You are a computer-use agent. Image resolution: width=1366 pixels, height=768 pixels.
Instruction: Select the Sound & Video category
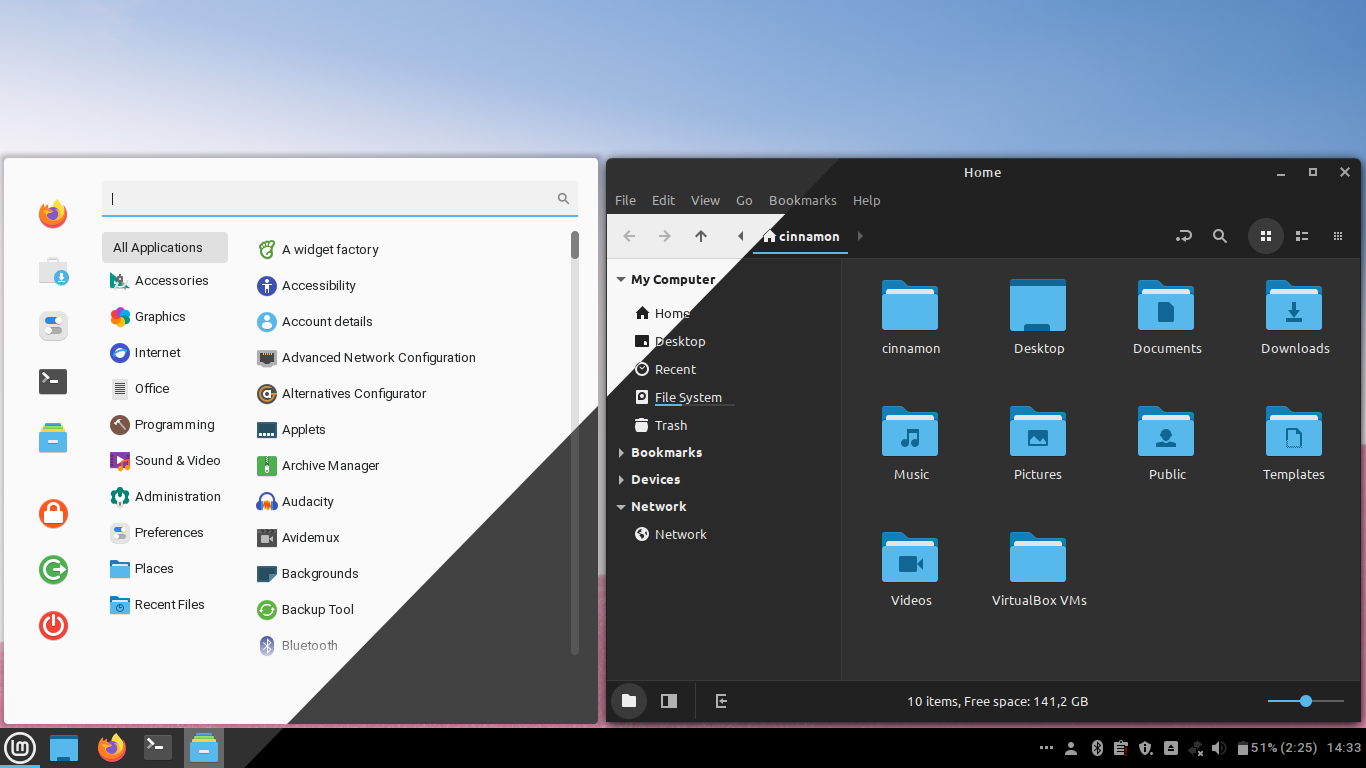tap(165, 461)
